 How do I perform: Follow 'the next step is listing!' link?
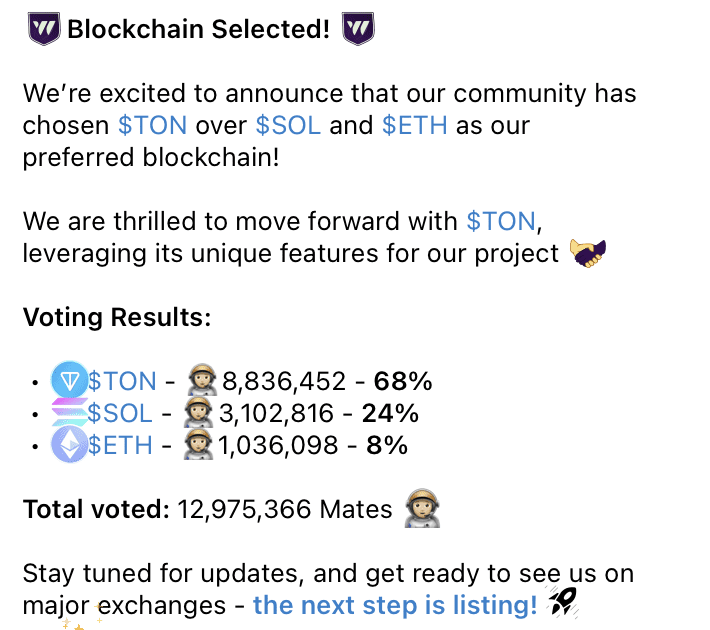pyautogui.click(x=395, y=605)
